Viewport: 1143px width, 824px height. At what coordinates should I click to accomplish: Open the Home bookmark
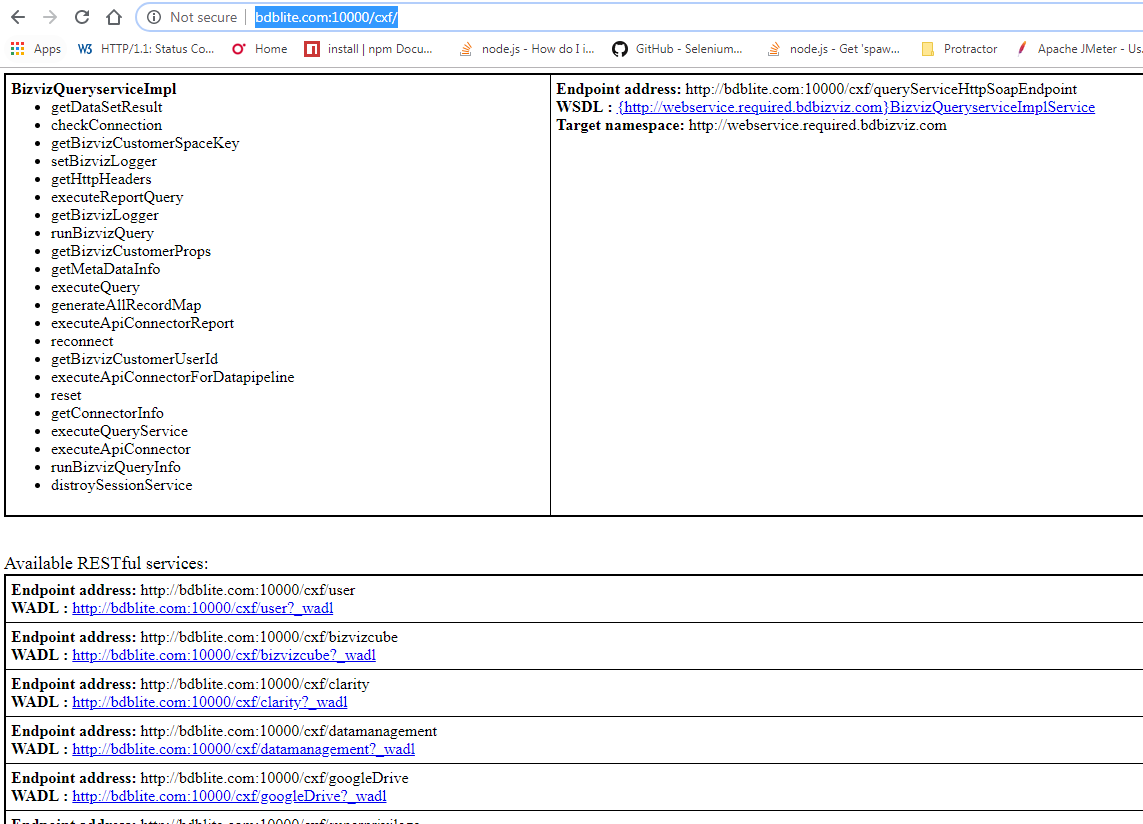260,49
